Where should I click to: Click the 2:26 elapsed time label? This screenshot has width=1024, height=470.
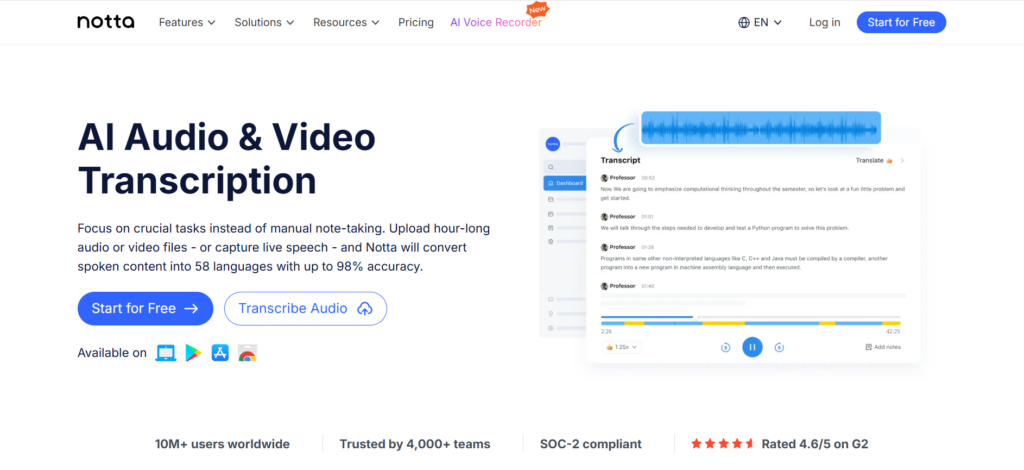(606, 332)
